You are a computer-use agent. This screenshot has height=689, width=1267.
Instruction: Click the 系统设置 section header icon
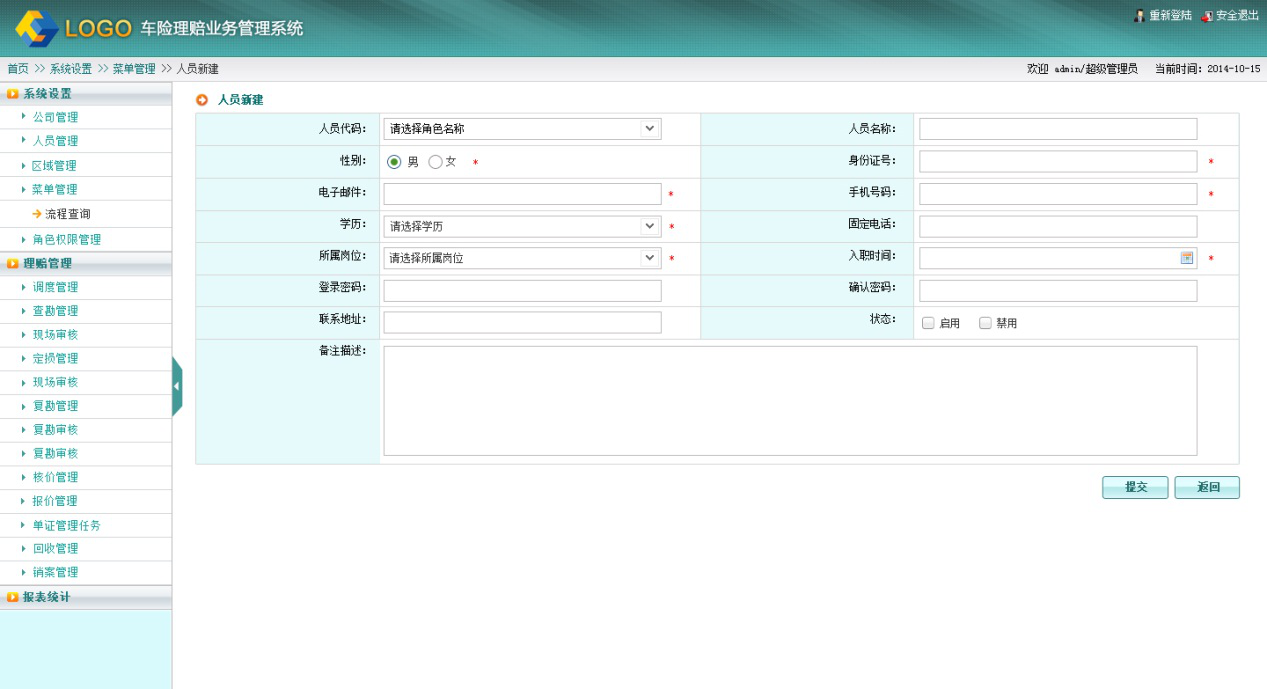13,94
